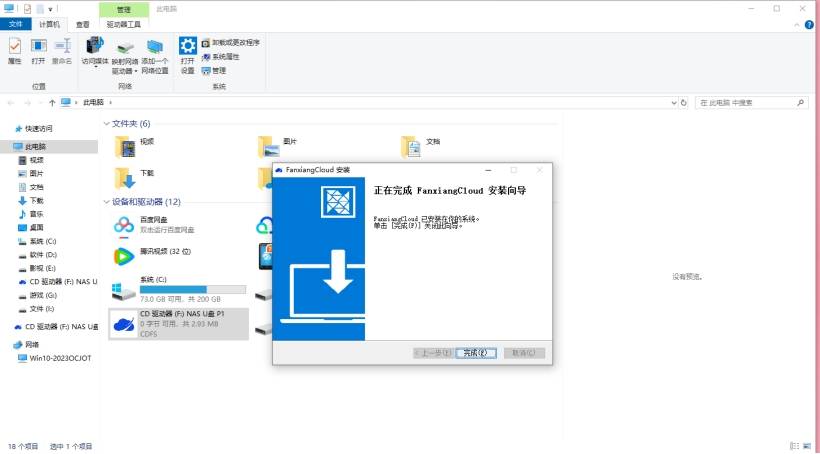The height and width of the screenshot is (454, 820).
Task: Open the 腾讯视频 (32 位) icon
Action: (124, 256)
